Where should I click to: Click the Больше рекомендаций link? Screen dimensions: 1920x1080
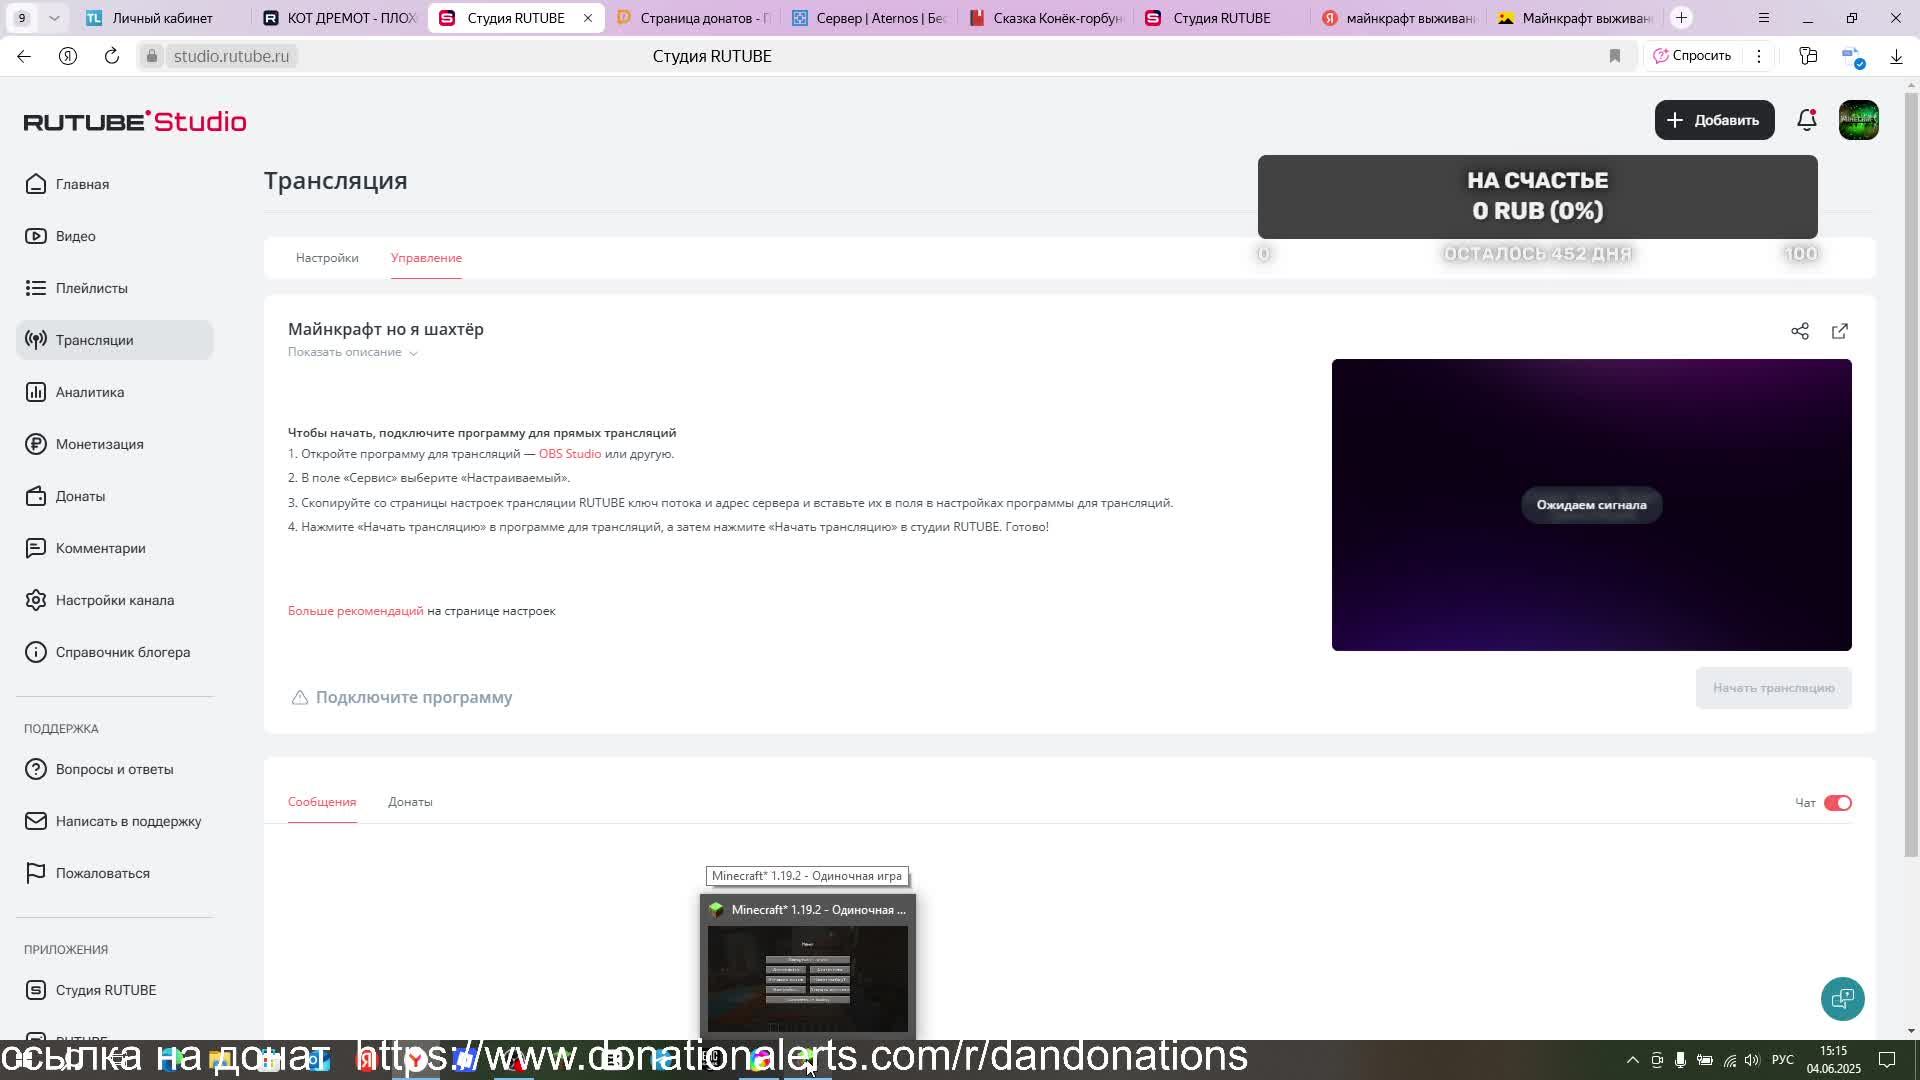[x=355, y=611]
